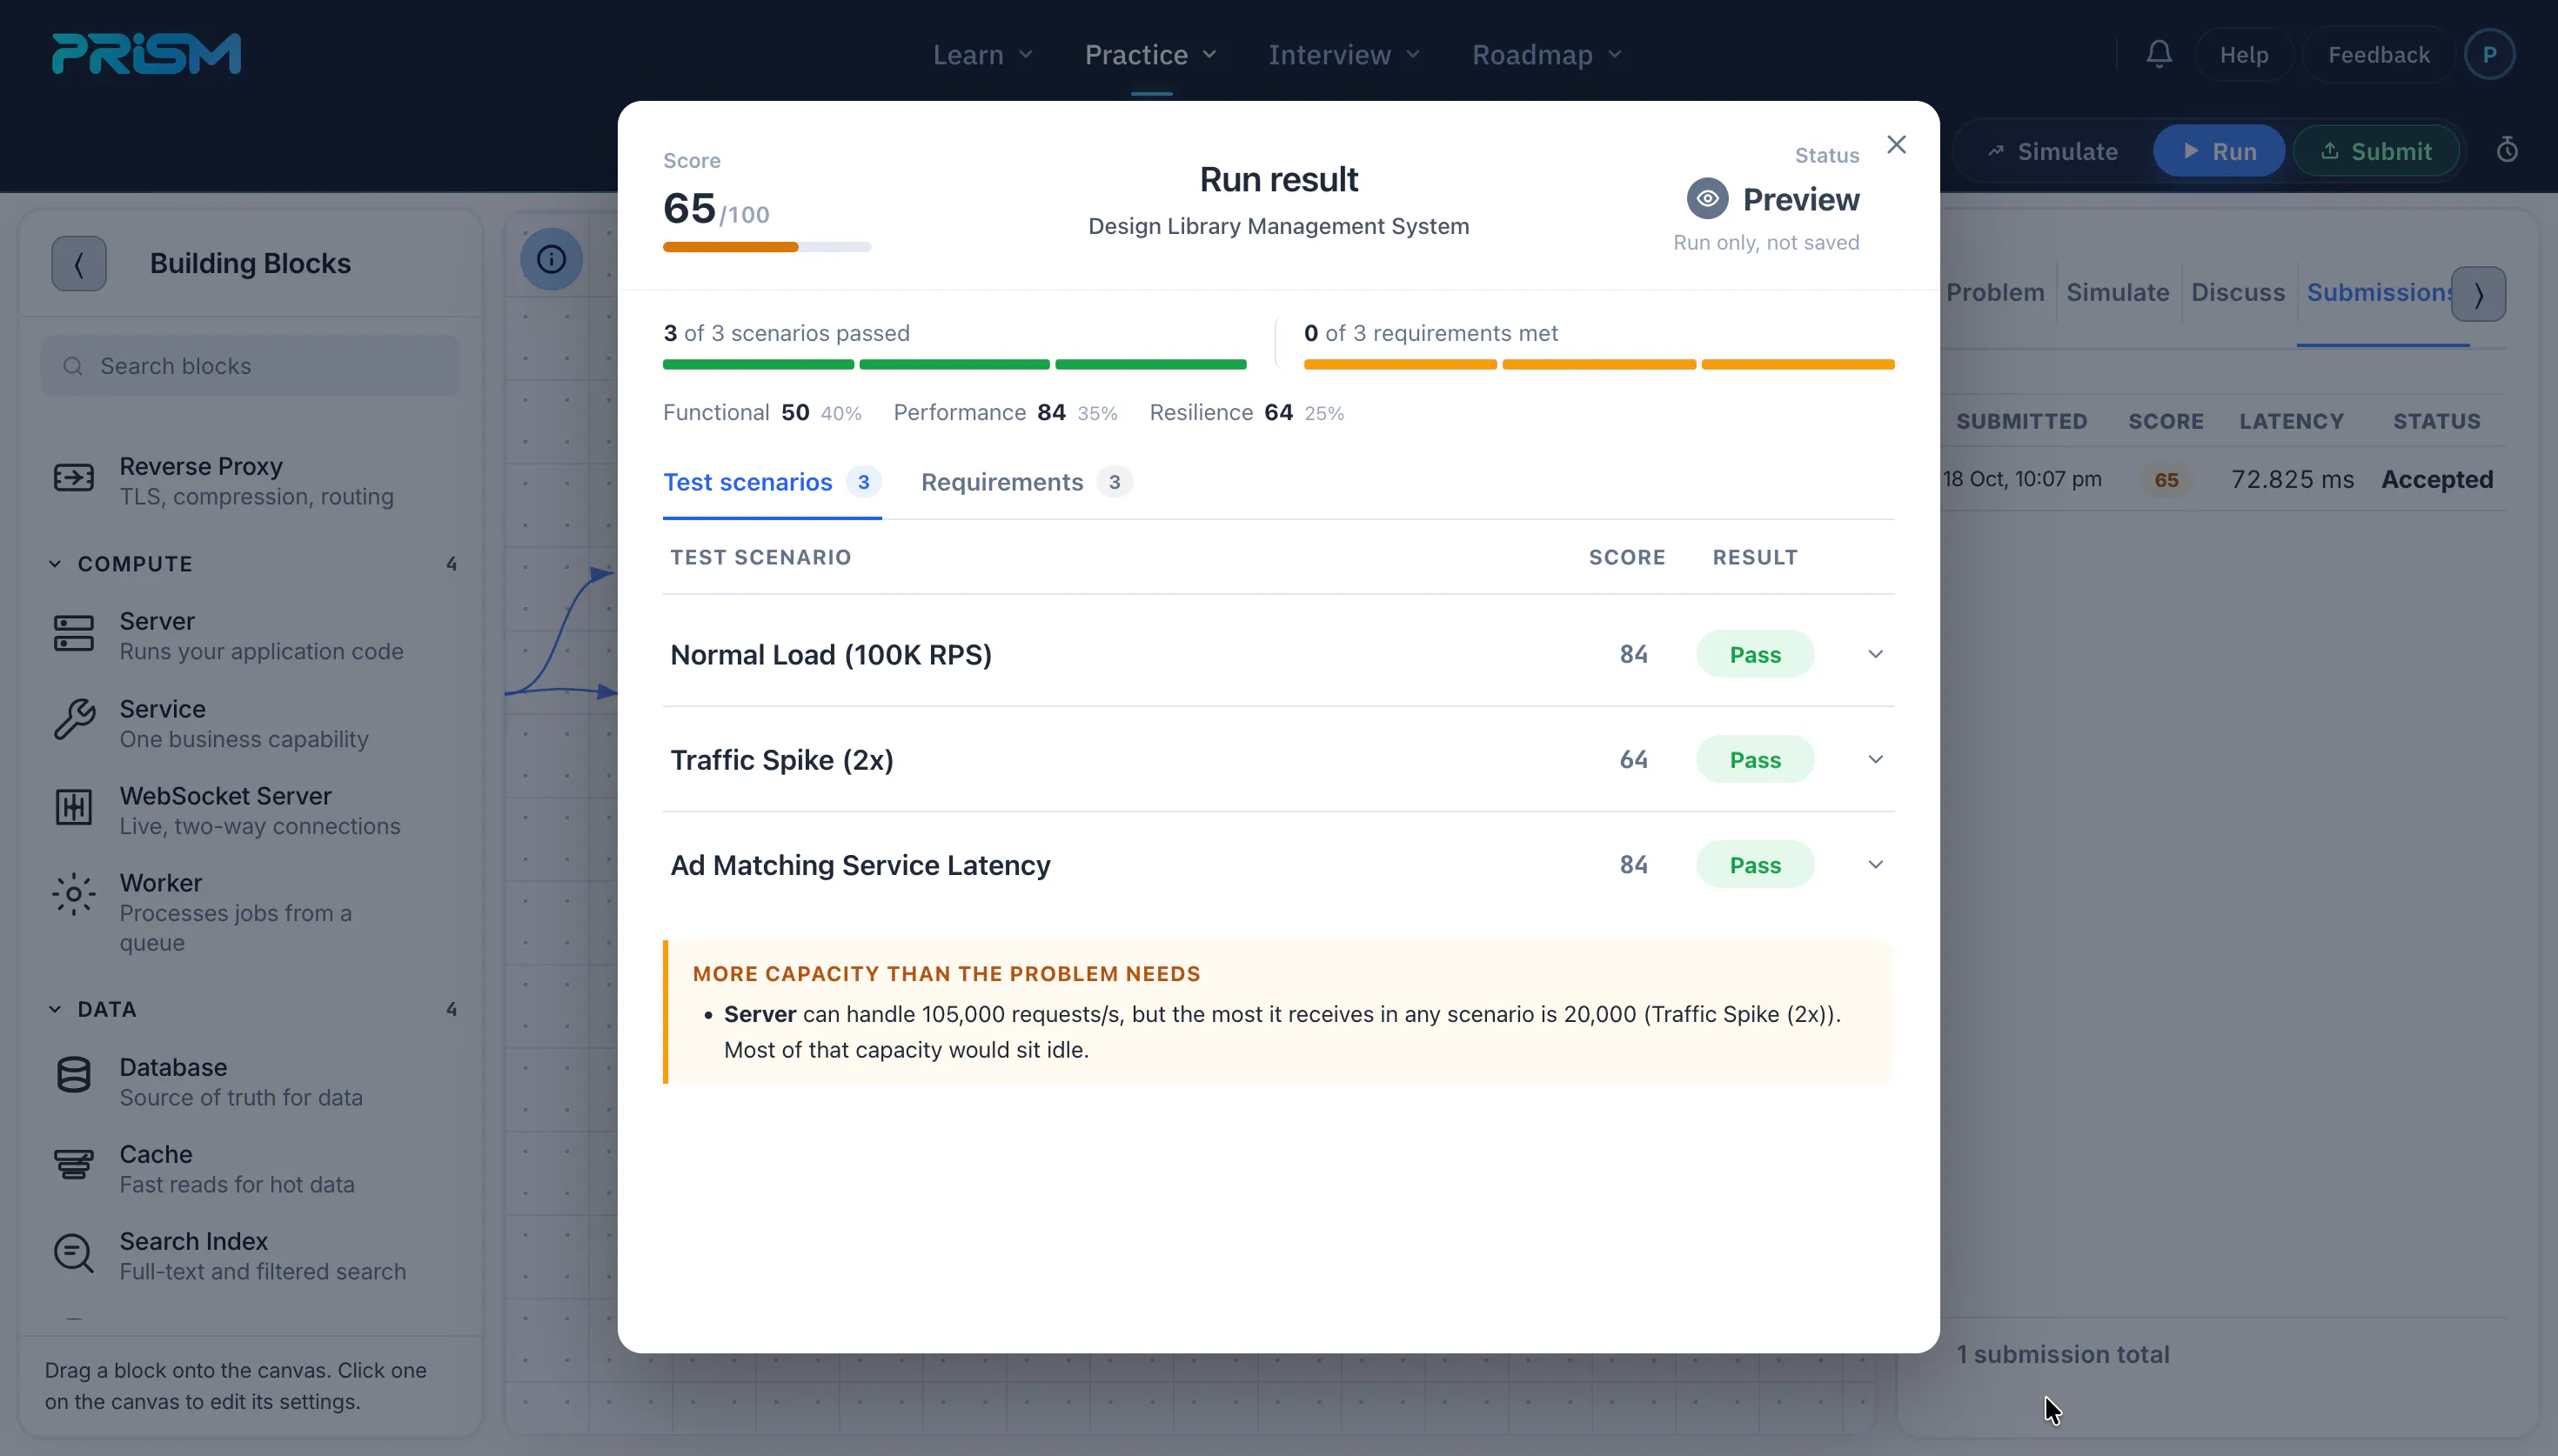Screen dimensions: 2558x1456
Task: Expand the Ad Matching Service Latency row
Action: click(1875, 865)
